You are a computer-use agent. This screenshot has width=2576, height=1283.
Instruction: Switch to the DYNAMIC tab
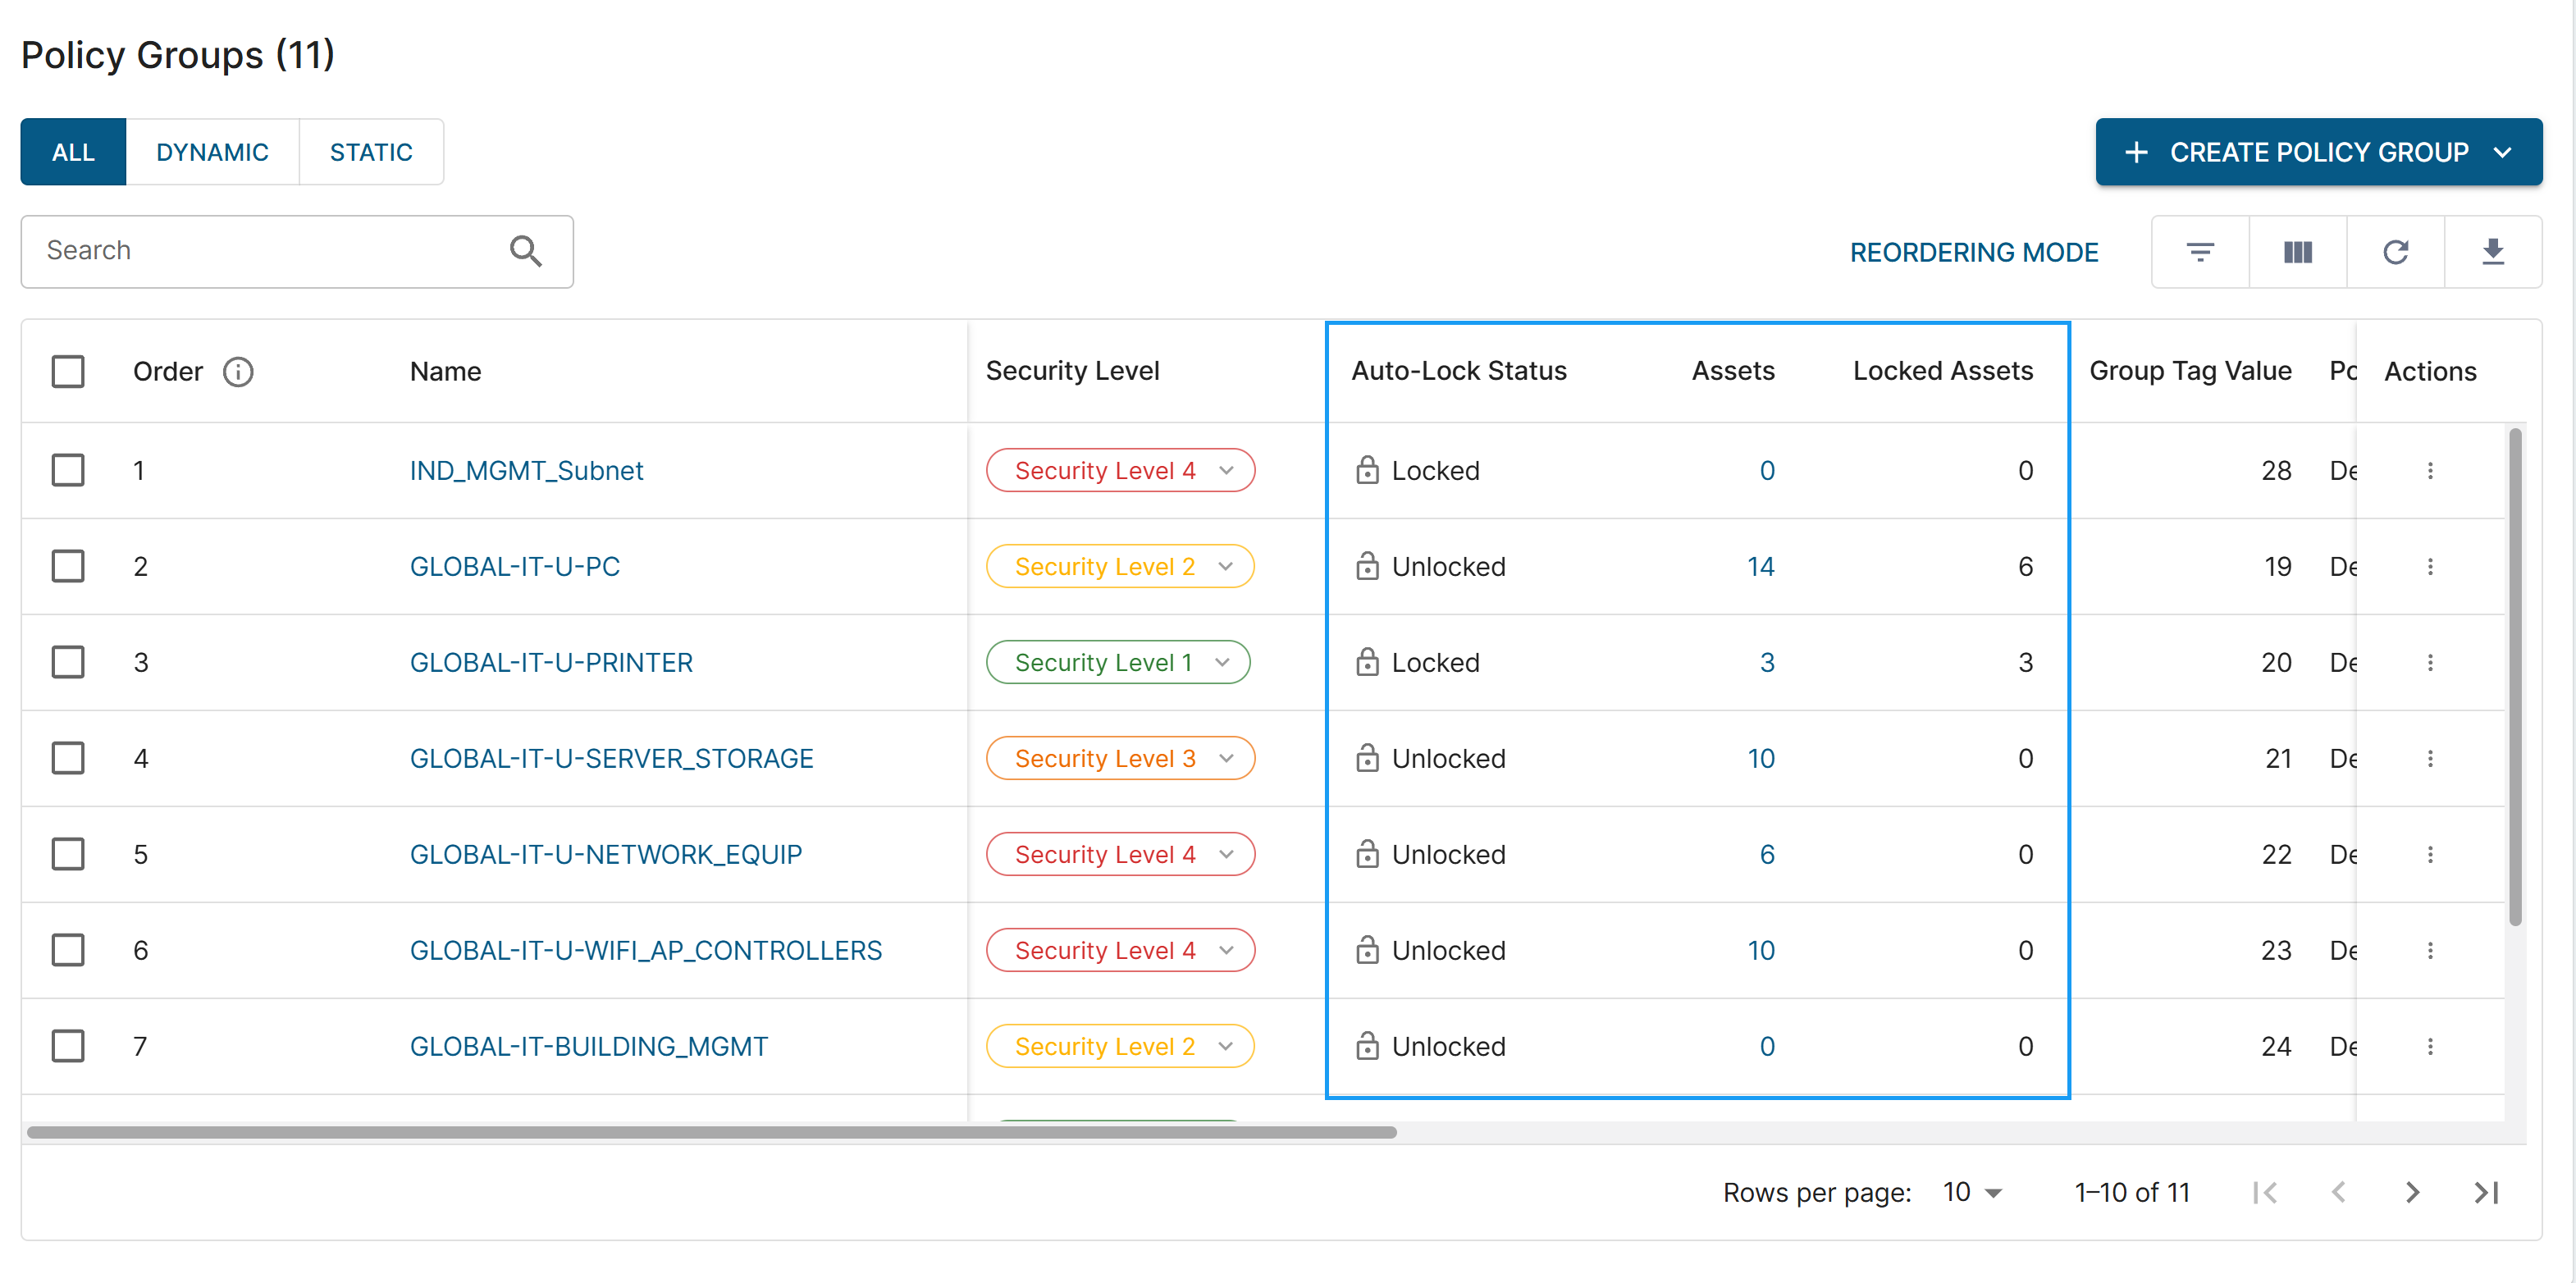[212, 152]
